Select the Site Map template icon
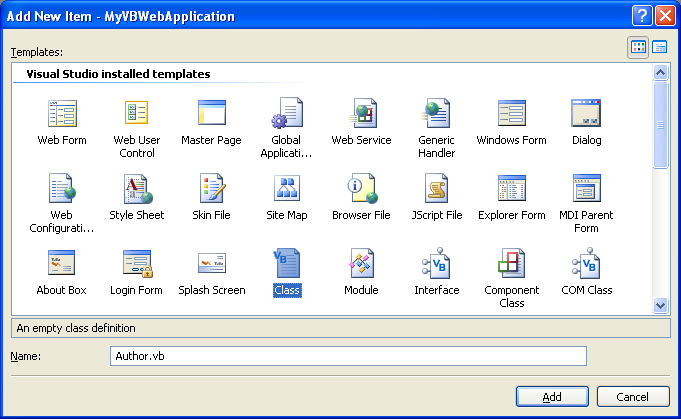 [287, 188]
